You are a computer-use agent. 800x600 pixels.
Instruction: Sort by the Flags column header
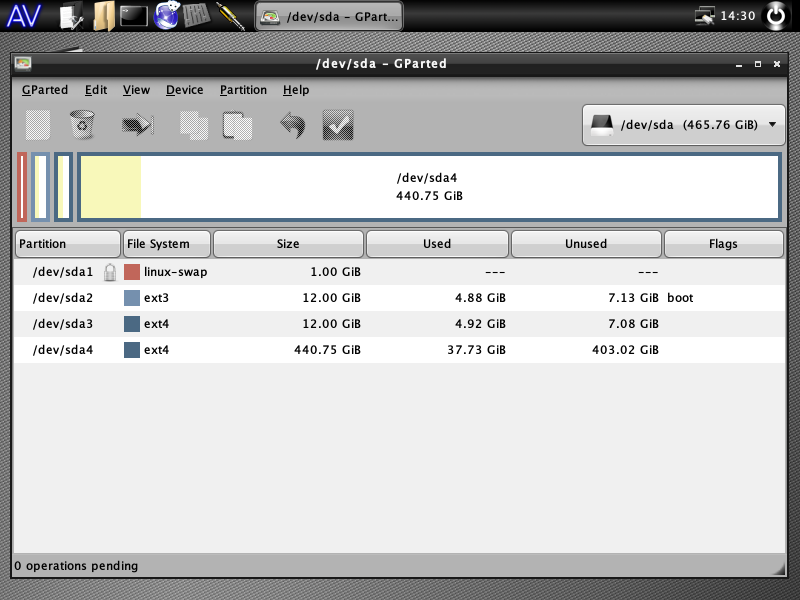(x=723, y=244)
